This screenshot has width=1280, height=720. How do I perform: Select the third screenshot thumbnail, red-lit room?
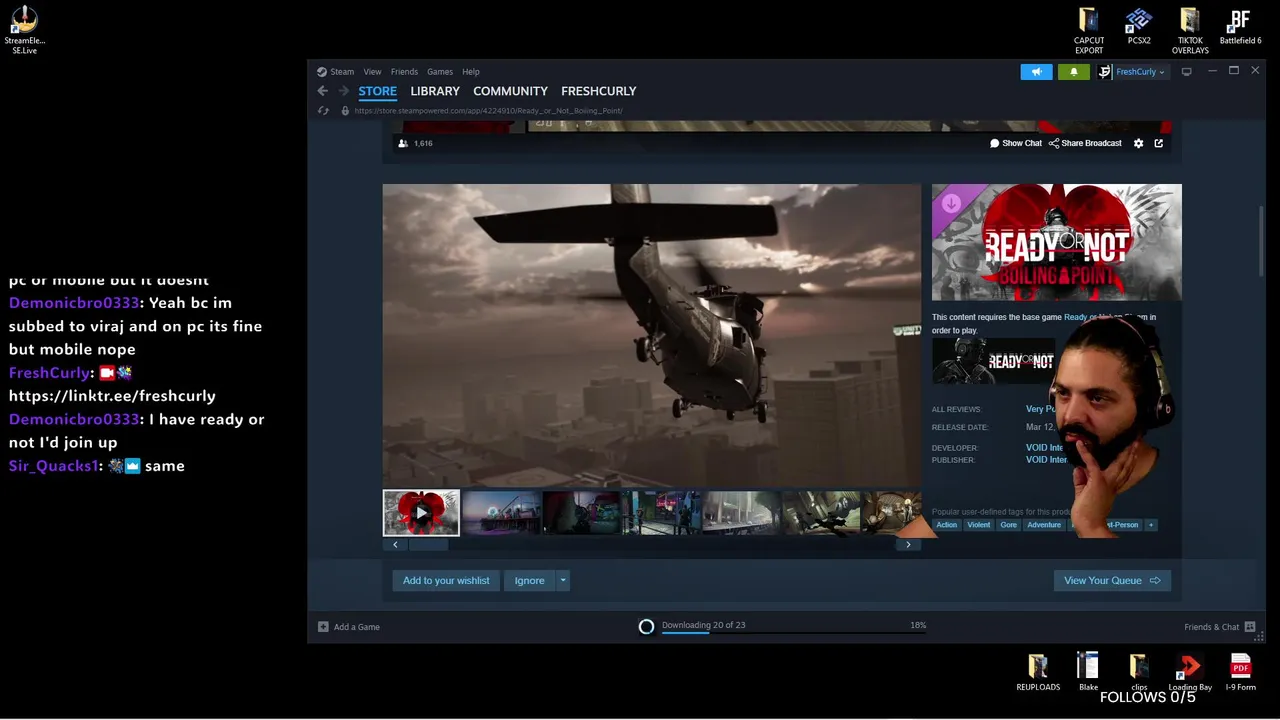581,513
